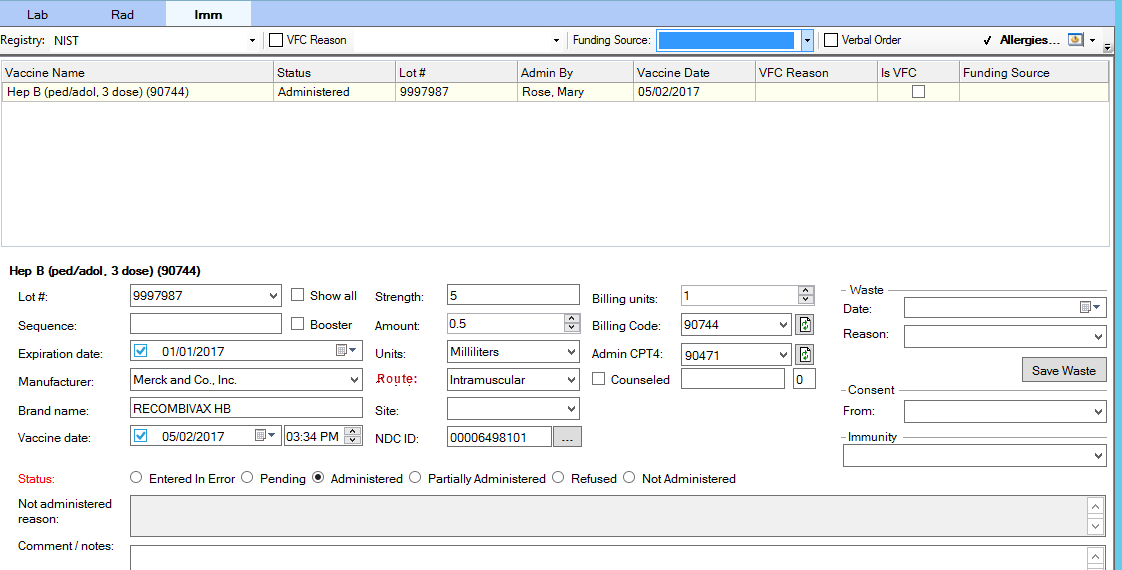Screen dimensions: 1122x570
Task: Open the Waste Date calendar picker
Action: point(1090,308)
